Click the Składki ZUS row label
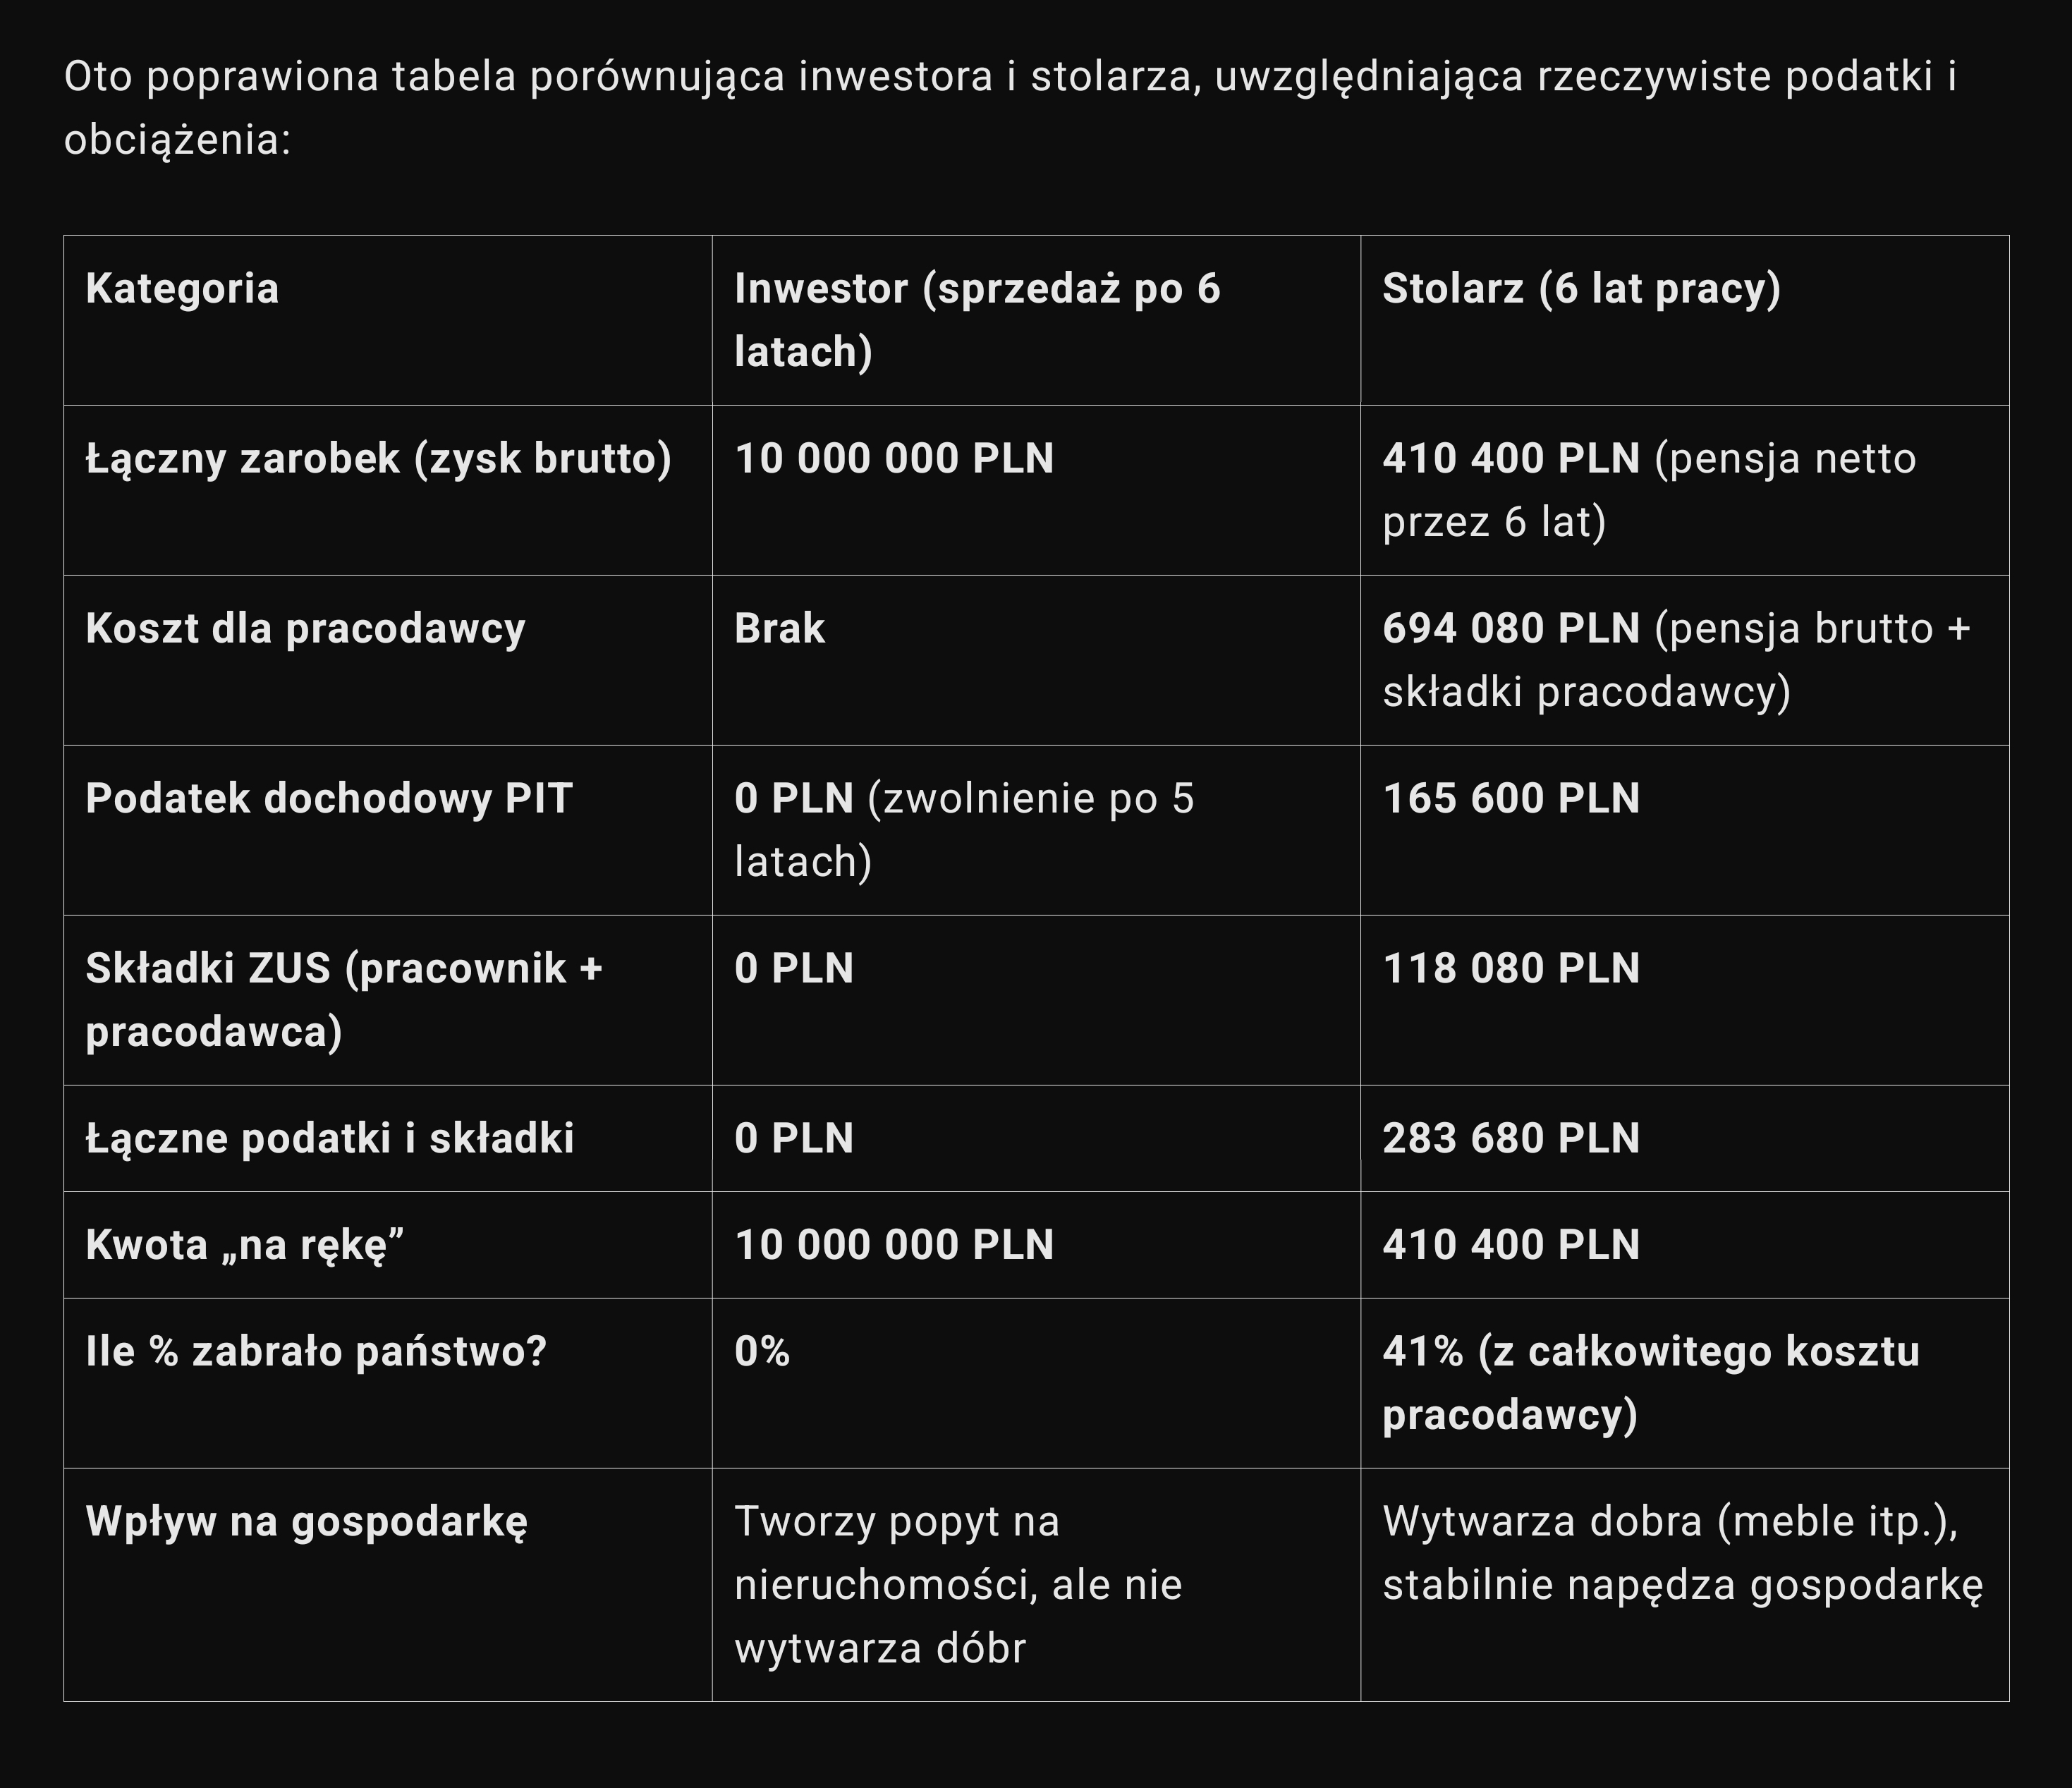The image size is (2072, 1788). (343, 999)
